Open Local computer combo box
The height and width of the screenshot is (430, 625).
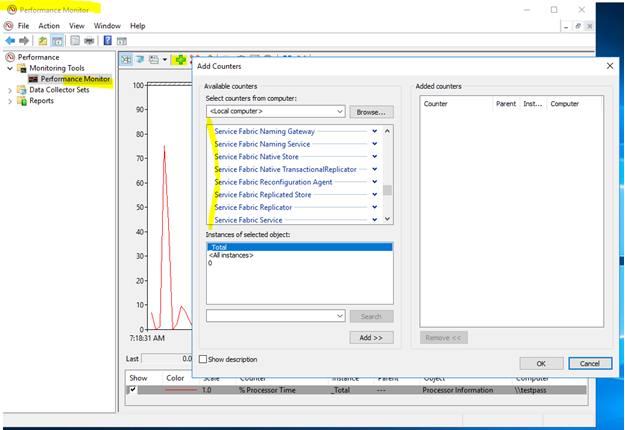tap(276, 112)
